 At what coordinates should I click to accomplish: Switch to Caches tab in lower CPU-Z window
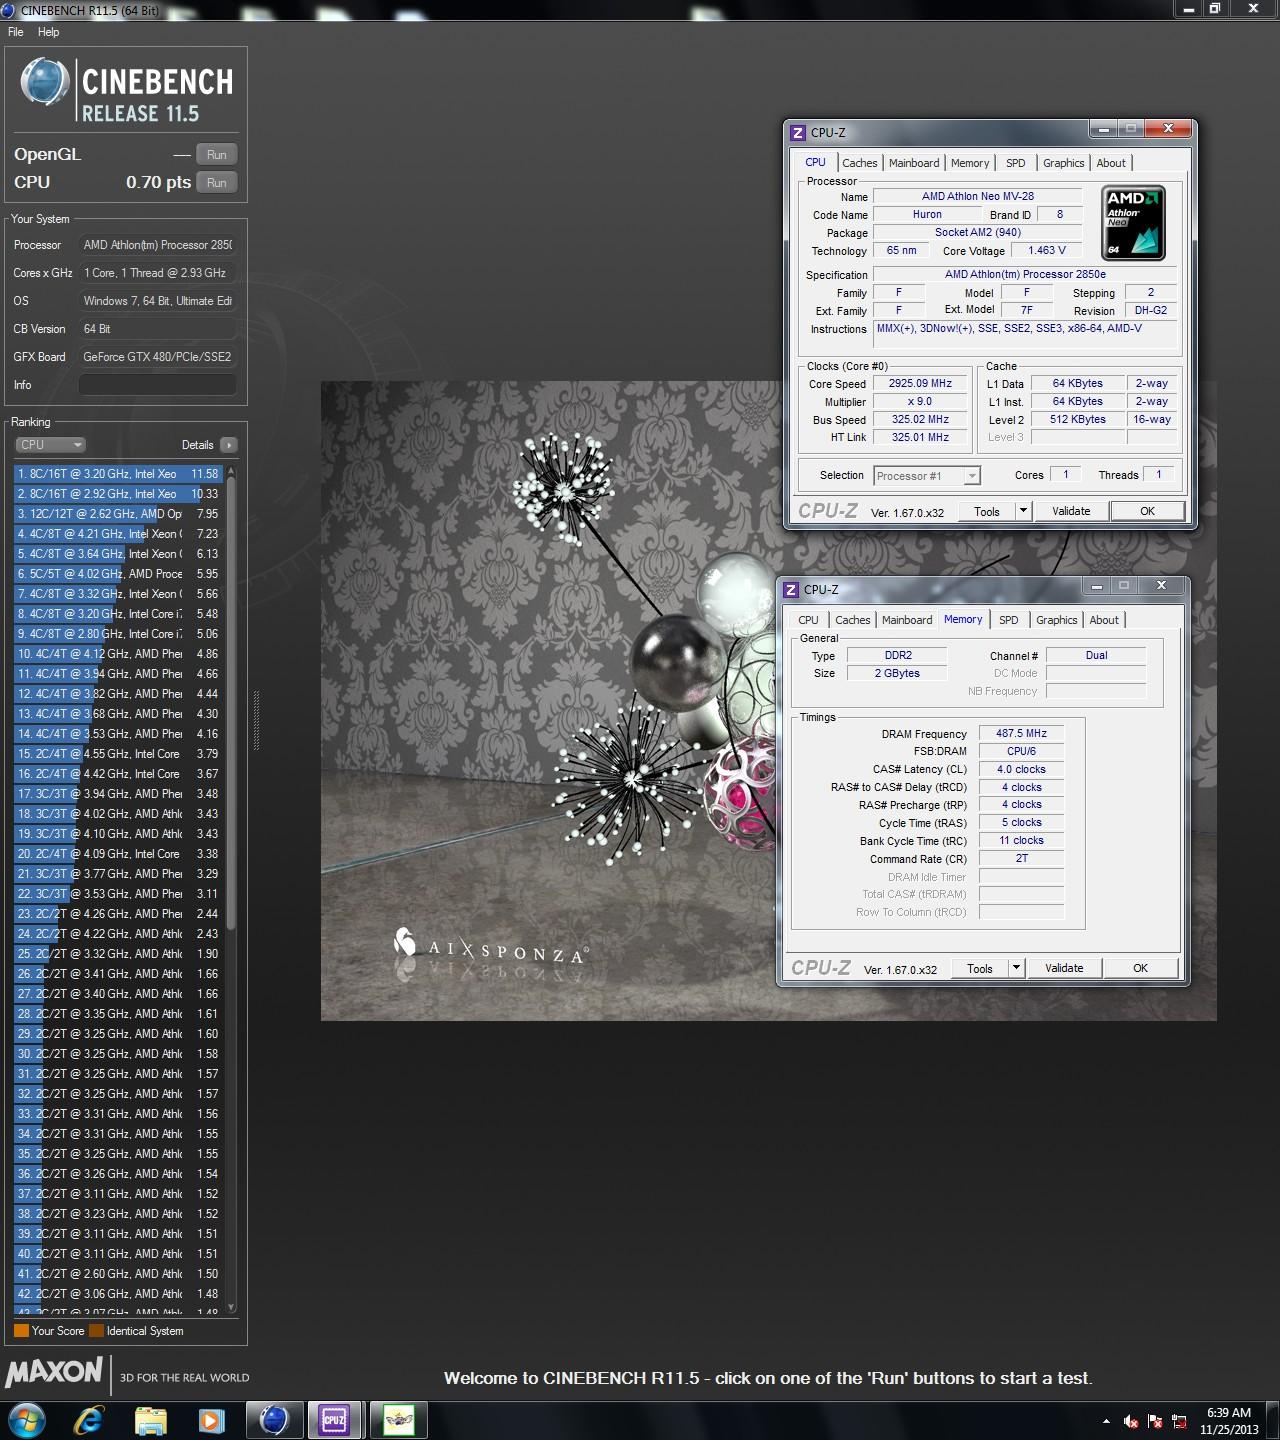click(x=852, y=620)
